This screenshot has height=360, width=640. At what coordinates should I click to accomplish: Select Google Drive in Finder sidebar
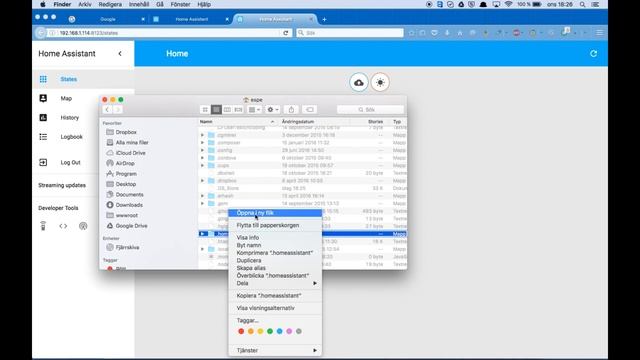pos(131,226)
